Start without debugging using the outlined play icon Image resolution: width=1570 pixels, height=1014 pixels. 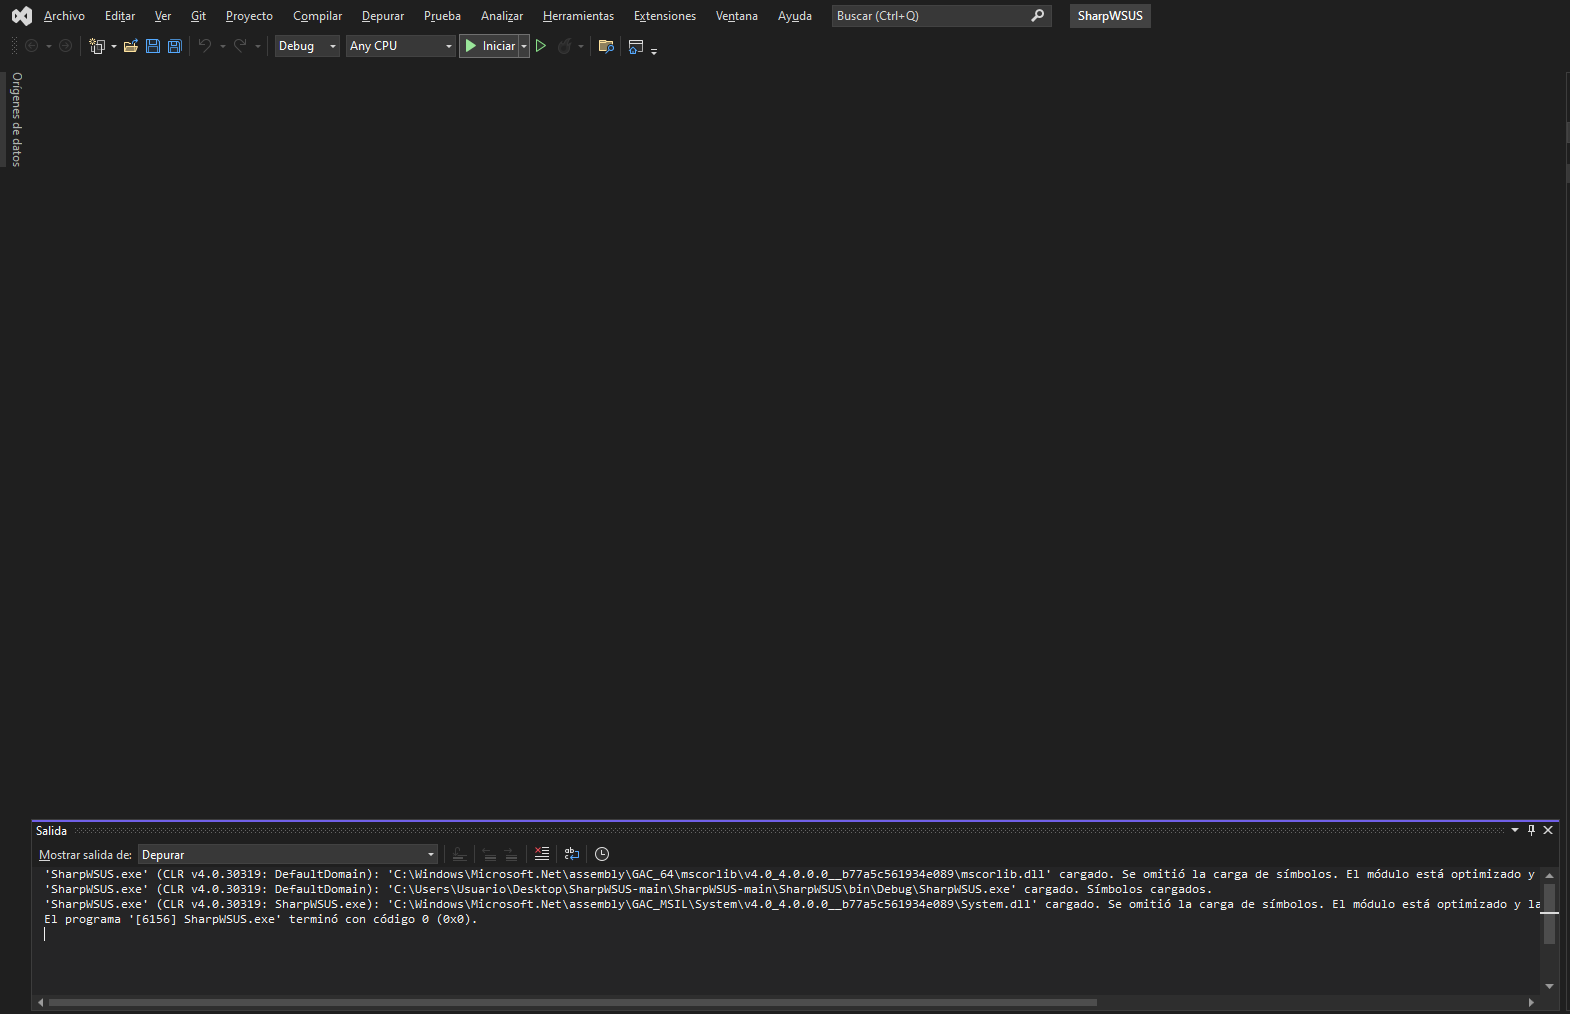541,46
